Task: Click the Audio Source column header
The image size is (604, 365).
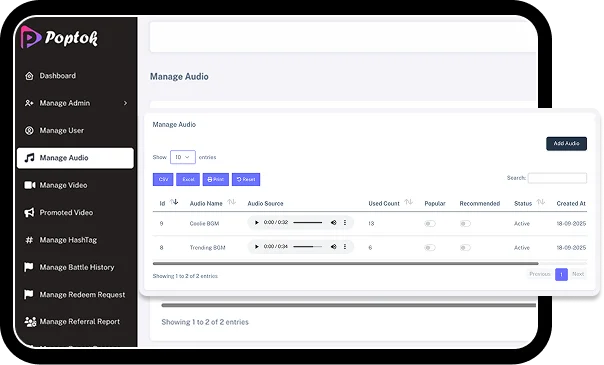Action: [x=265, y=204]
